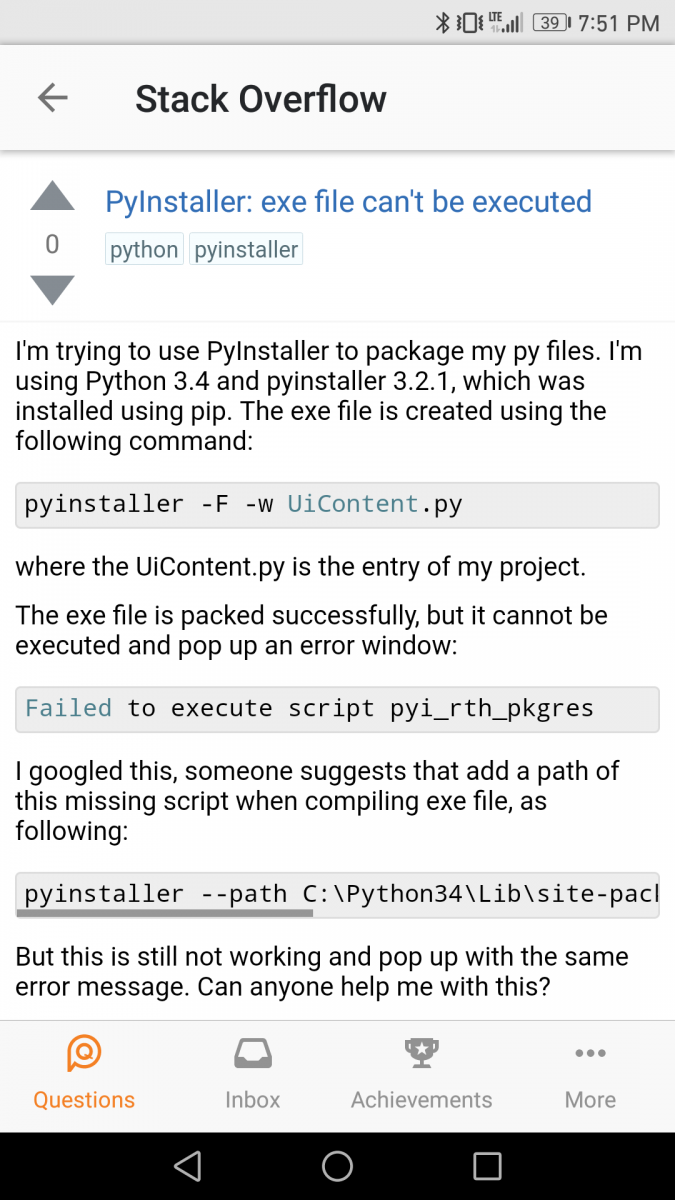Tap the Bluetooth status icon

(442, 23)
